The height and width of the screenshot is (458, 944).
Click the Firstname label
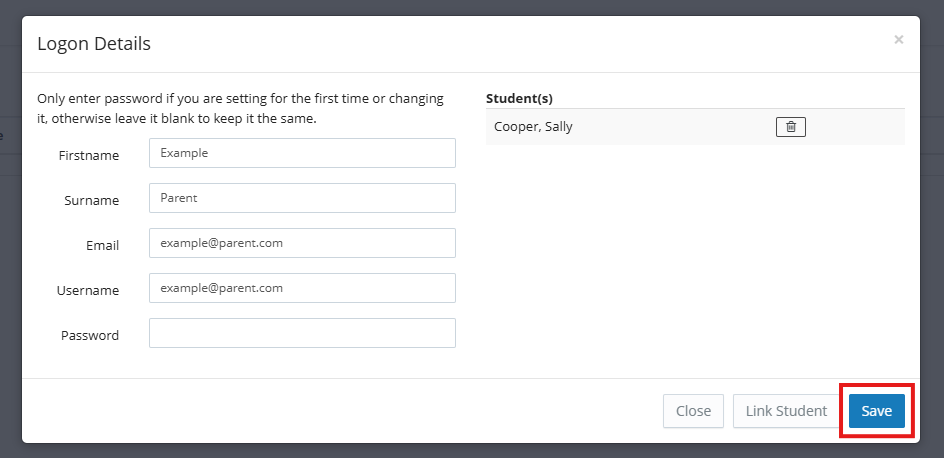[89, 155]
